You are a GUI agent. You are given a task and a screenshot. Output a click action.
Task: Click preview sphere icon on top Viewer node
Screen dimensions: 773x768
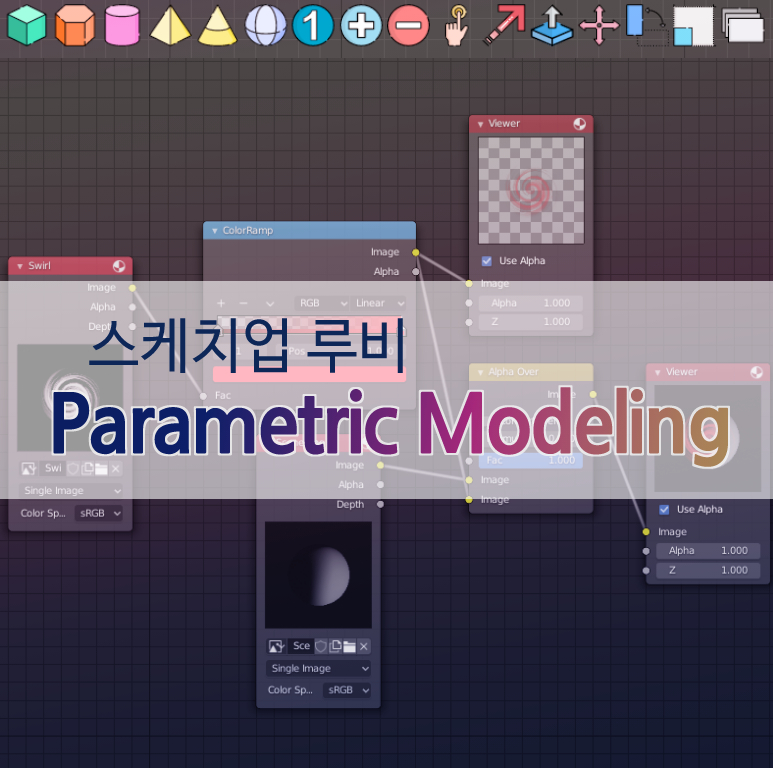tap(580, 124)
